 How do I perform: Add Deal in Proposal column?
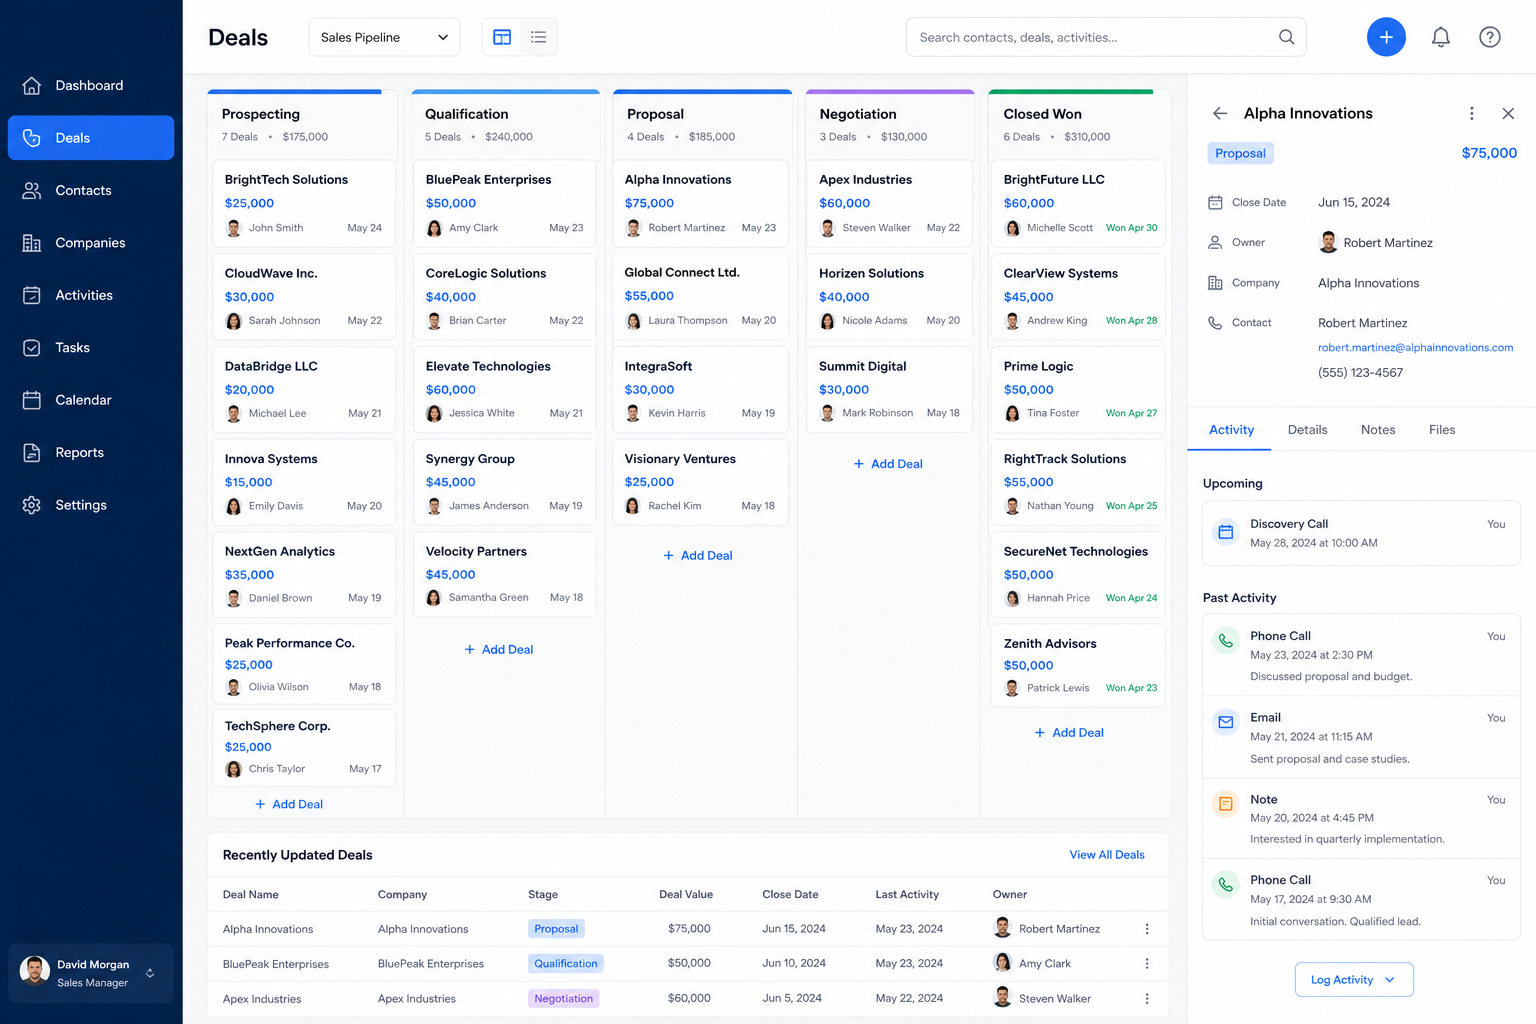click(x=698, y=556)
